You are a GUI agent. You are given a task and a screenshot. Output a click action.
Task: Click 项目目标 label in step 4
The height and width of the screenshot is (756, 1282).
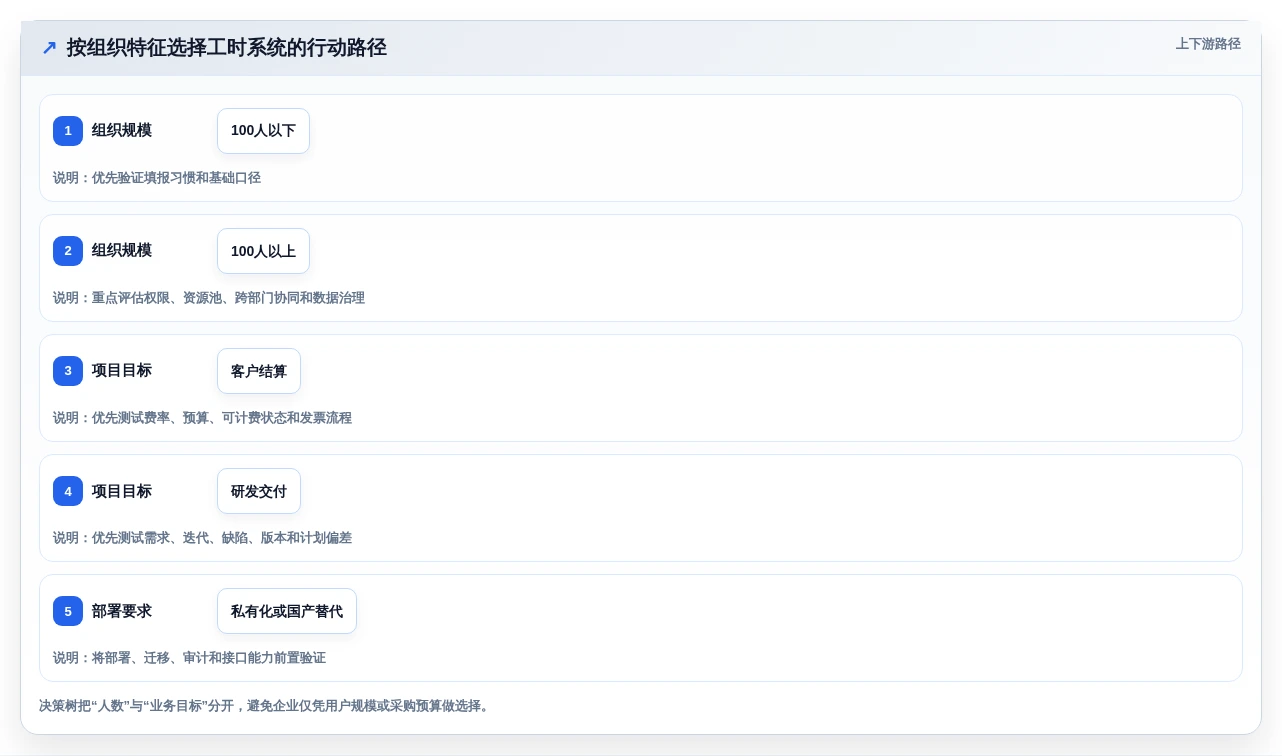[122, 491]
